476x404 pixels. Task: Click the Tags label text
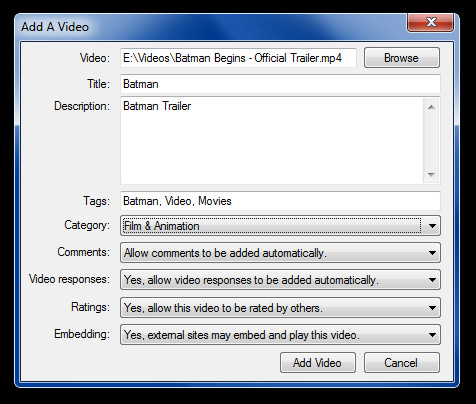pyautogui.click(x=96, y=201)
